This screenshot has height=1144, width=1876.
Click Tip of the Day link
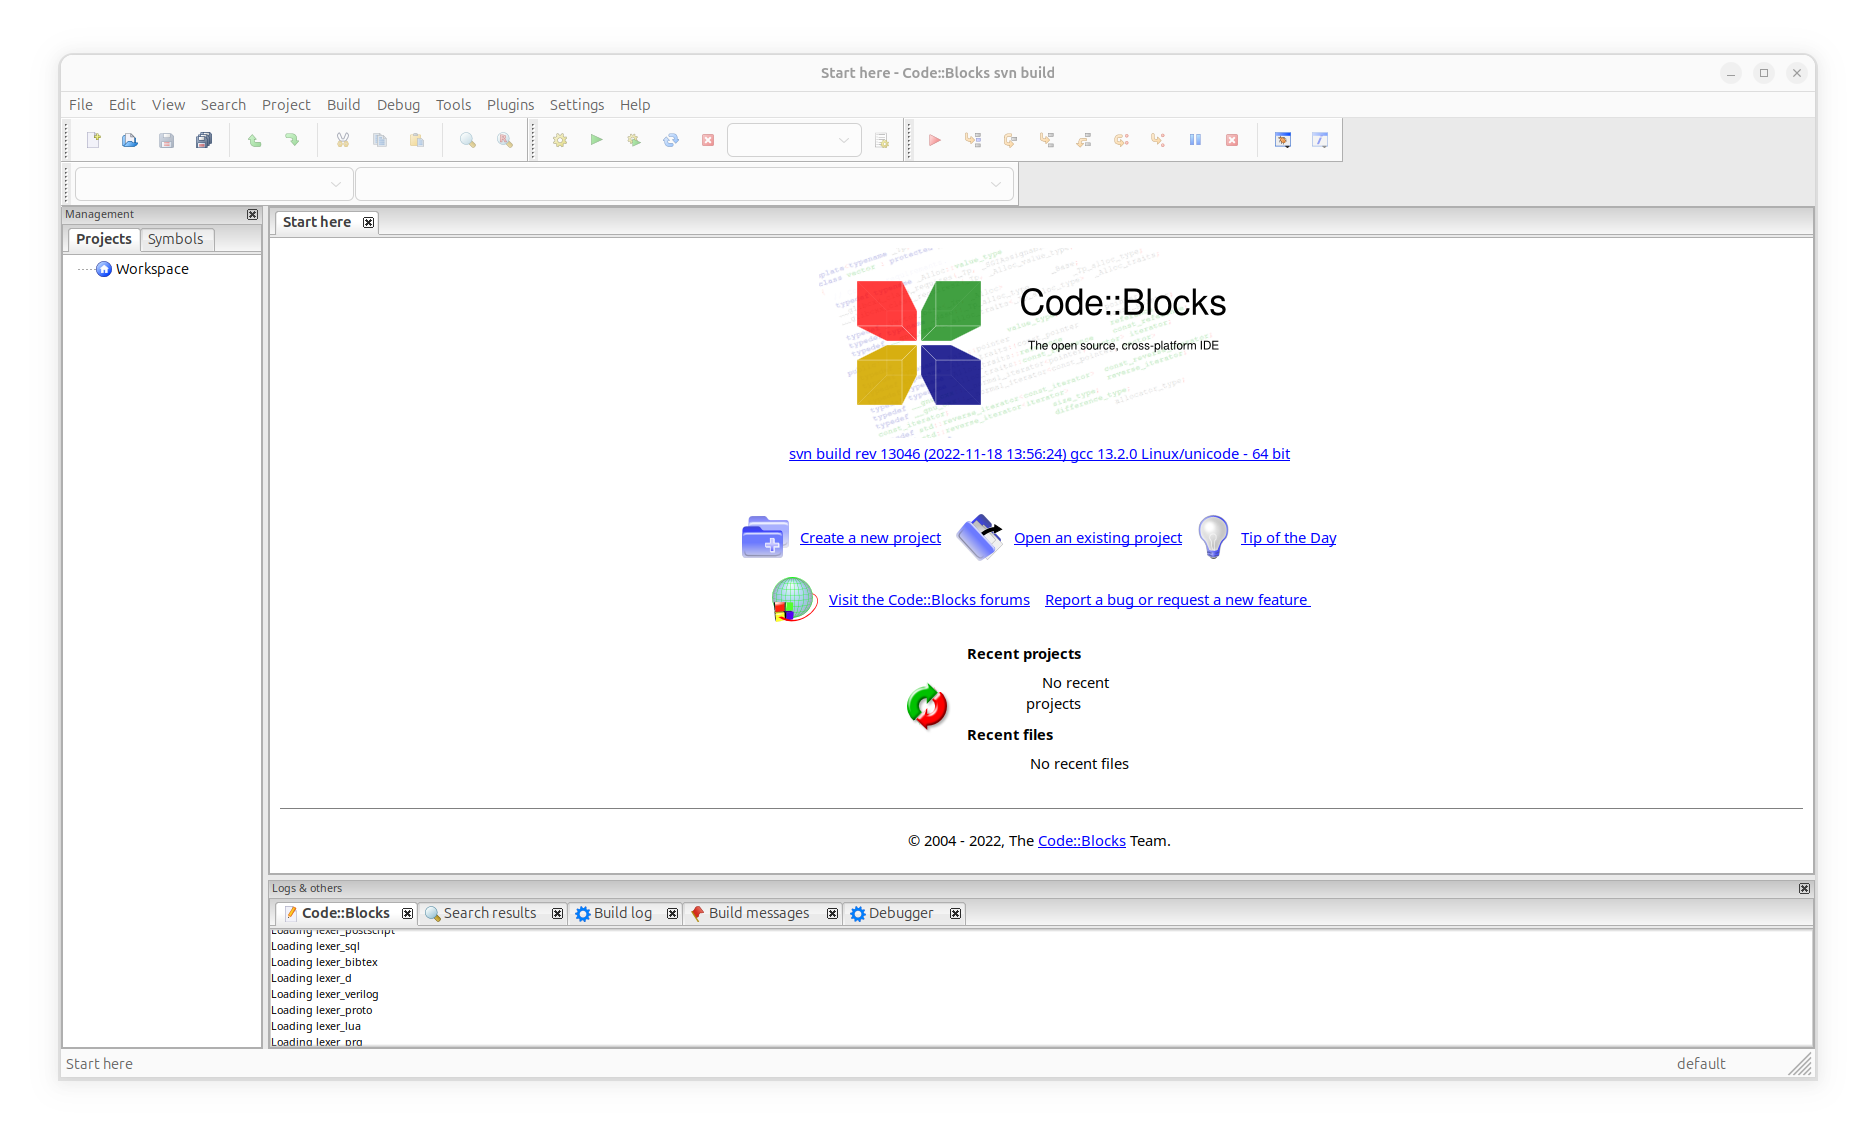pyautogui.click(x=1288, y=538)
